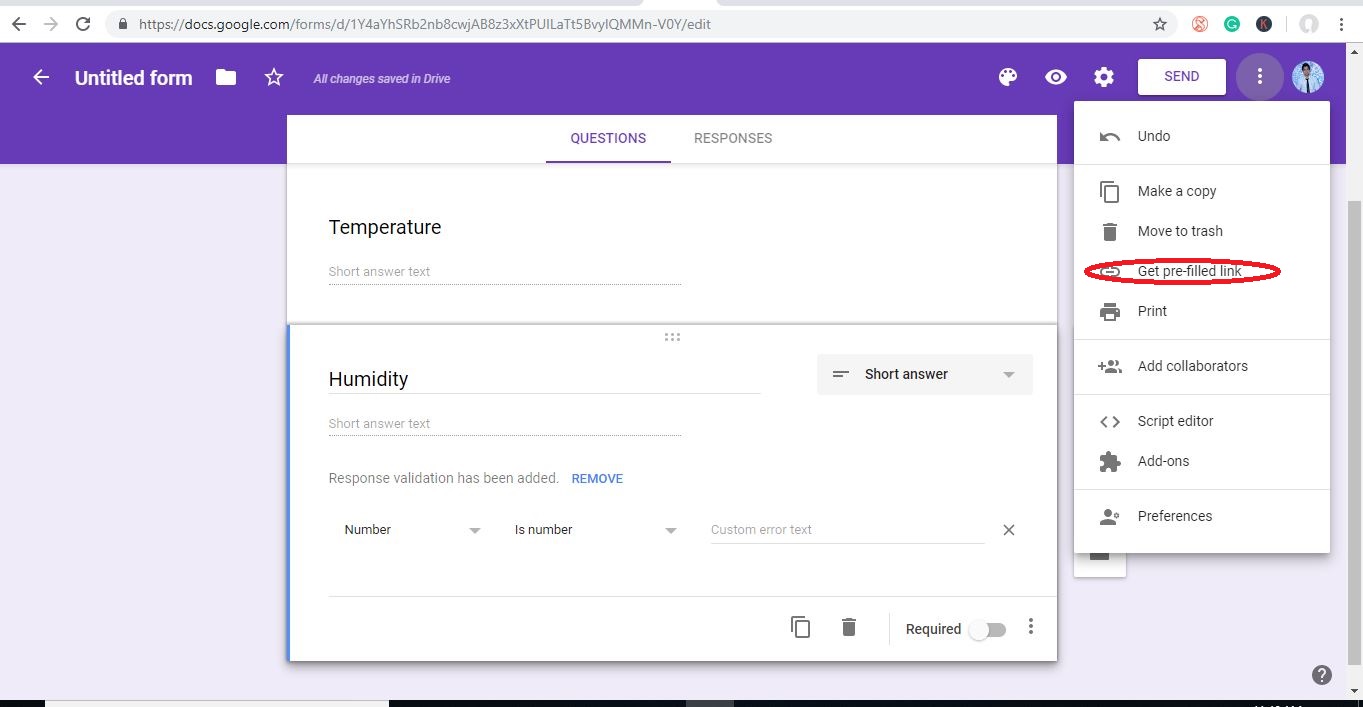The height and width of the screenshot is (707, 1363).
Task: Open the Short answer type dropdown
Action: tap(924, 374)
